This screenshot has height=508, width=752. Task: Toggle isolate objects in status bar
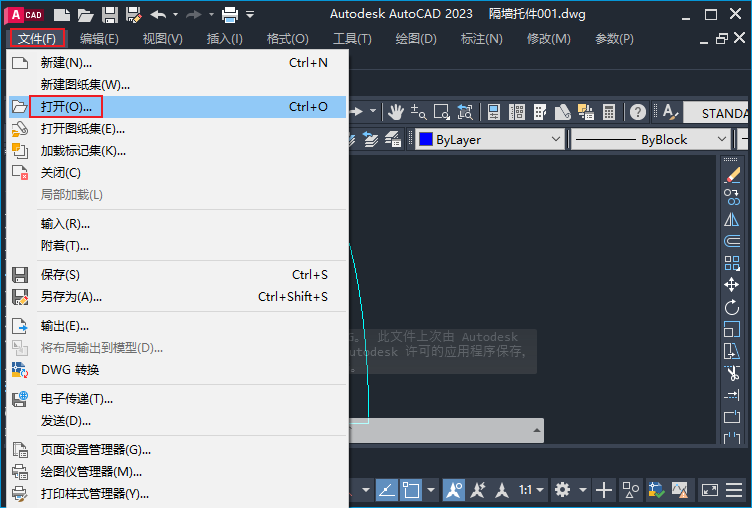[630, 490]
